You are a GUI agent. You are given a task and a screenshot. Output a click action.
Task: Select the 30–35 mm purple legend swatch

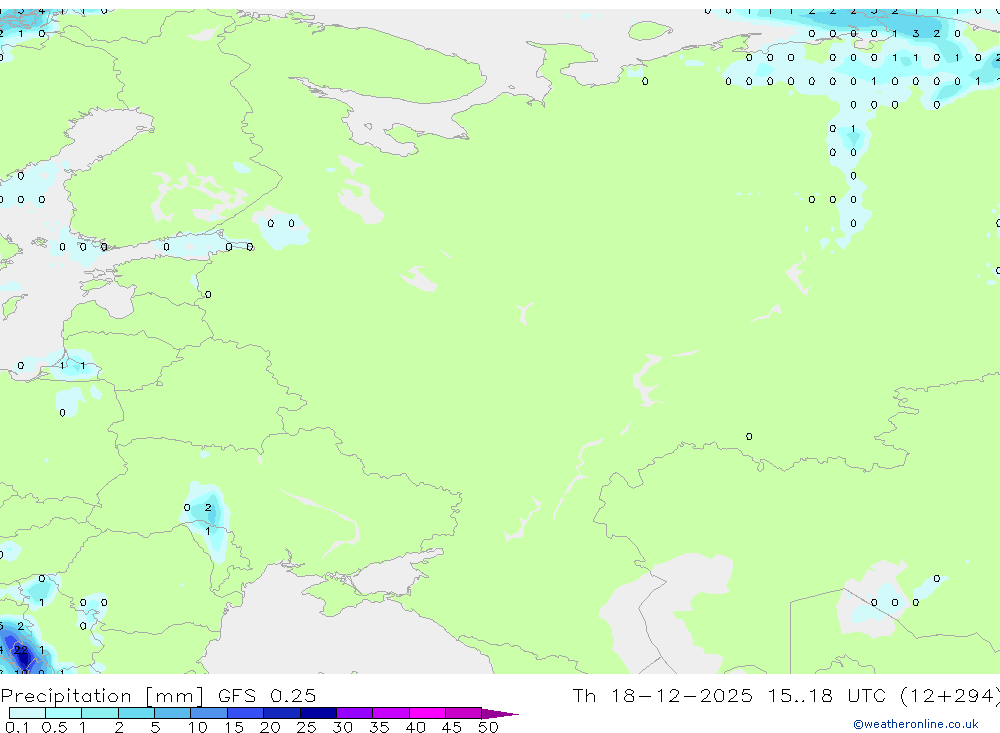pos(354,713)
